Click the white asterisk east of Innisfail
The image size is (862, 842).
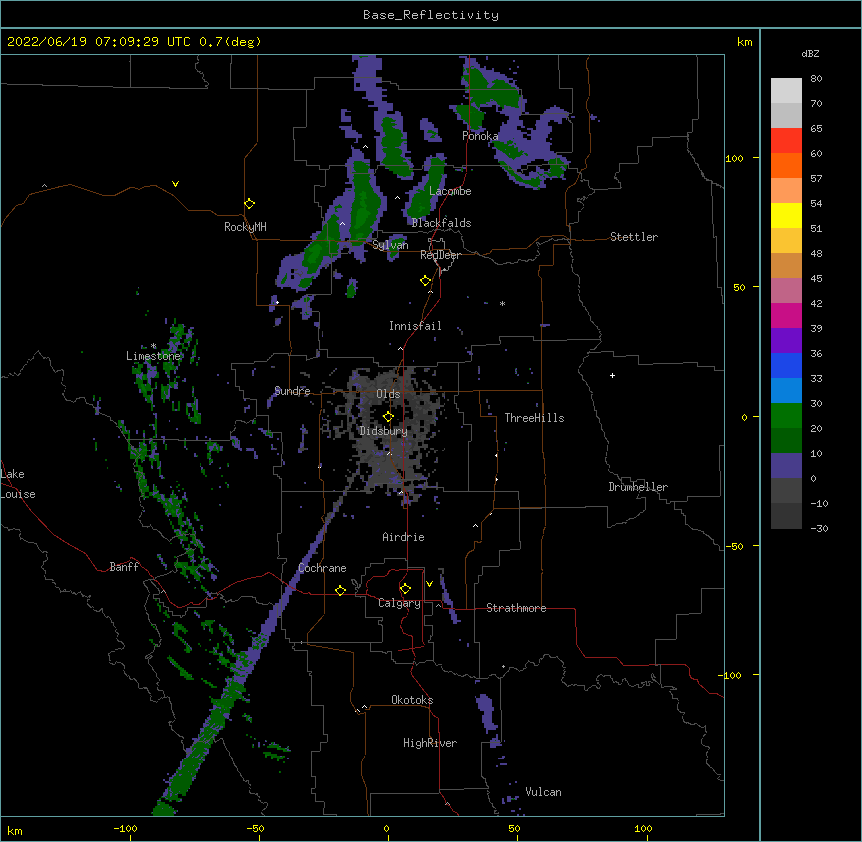click(x=502, y=303)
